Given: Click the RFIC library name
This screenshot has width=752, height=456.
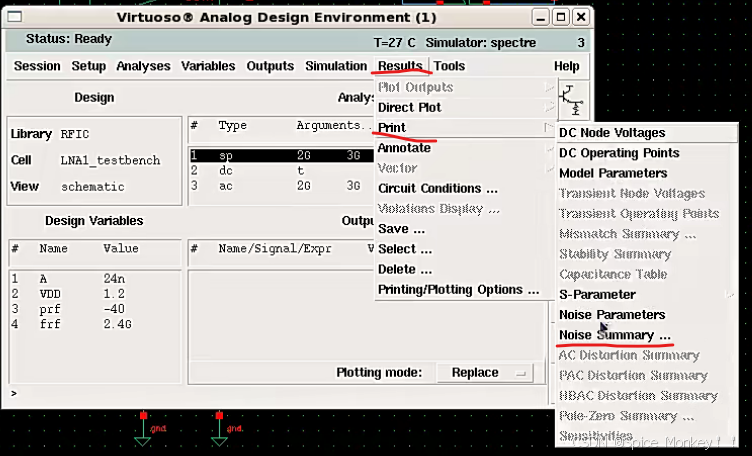Looking at the screenshot, I should point(75,134).
